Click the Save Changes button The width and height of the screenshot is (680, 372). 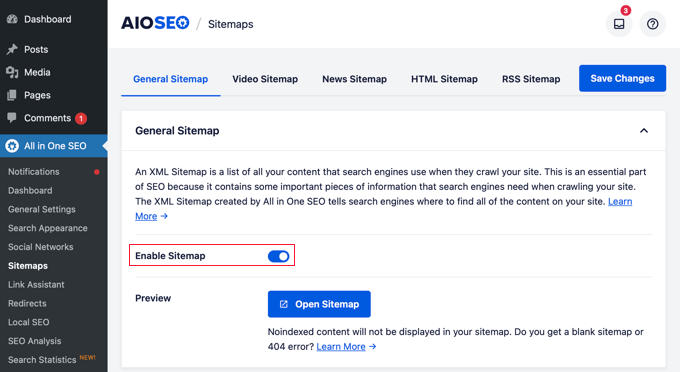click(622, 78)
